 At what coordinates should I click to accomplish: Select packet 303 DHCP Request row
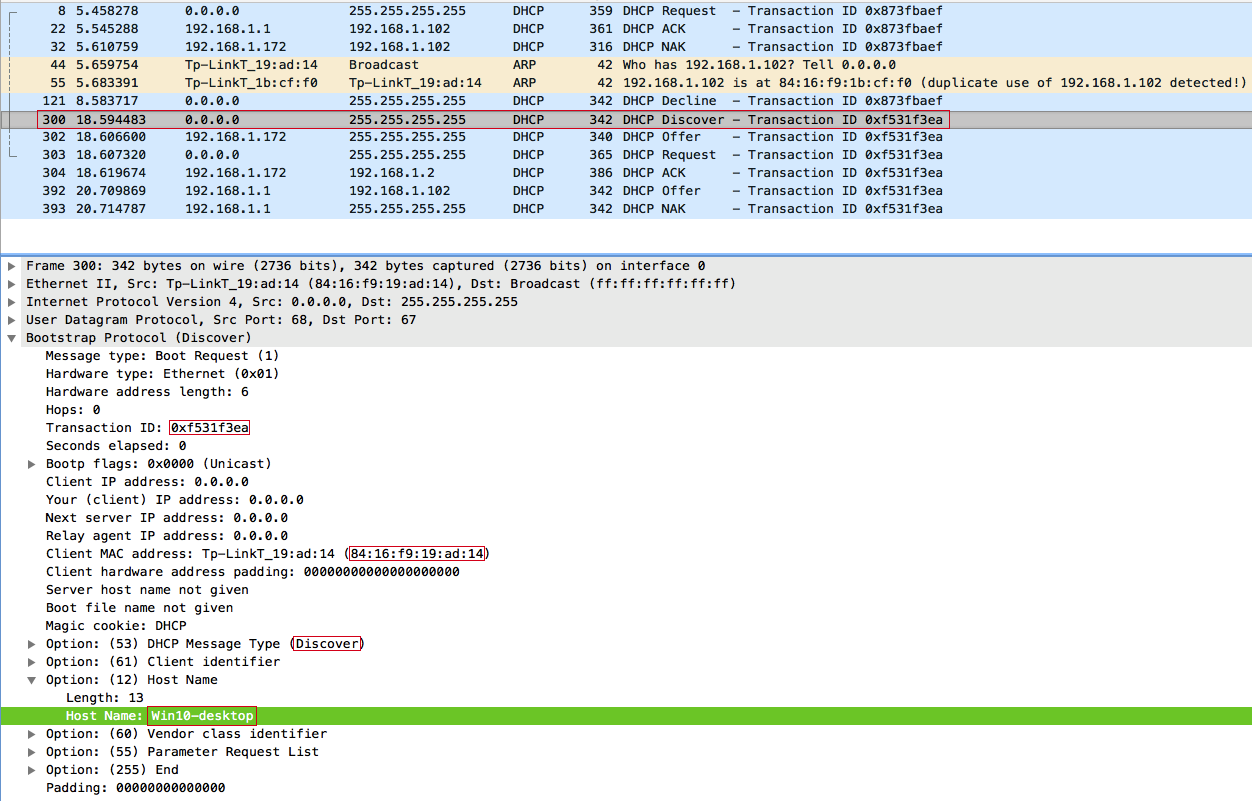(x=626, y=155)
